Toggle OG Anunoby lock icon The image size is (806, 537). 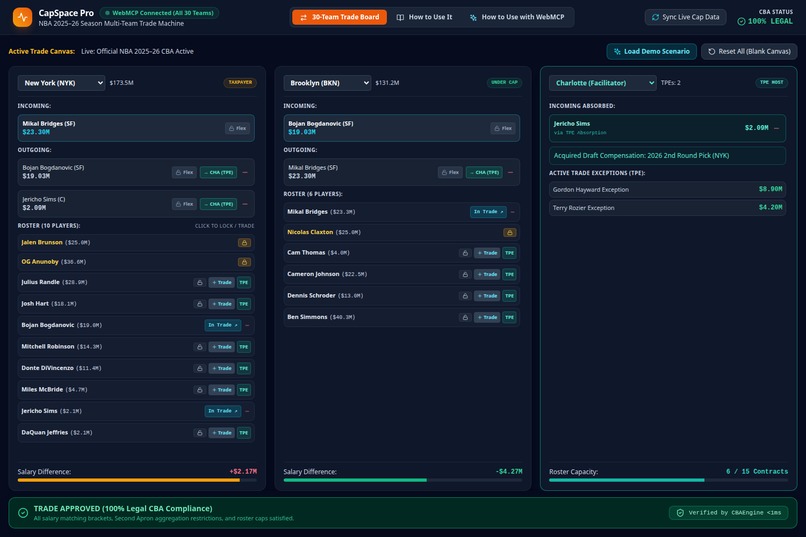coord(244,262)
